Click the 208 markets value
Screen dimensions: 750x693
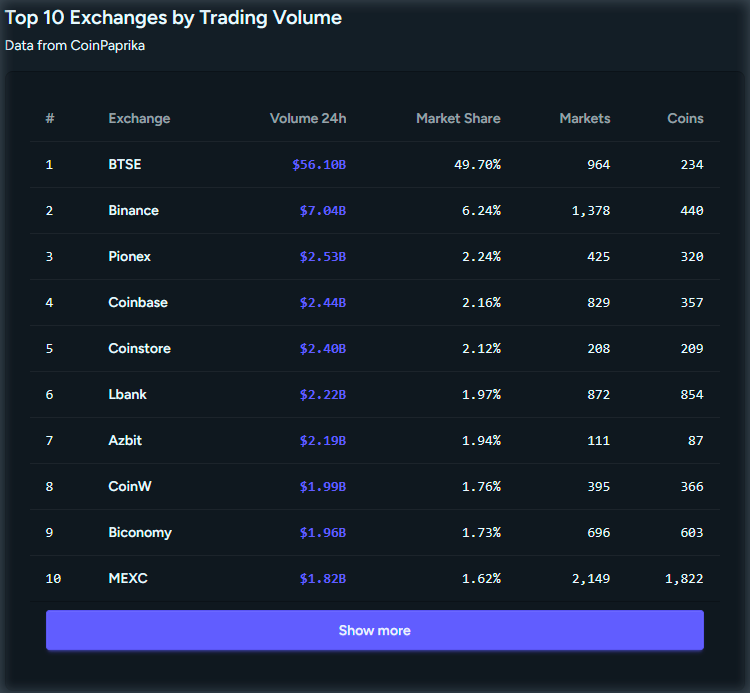[599, 348]
